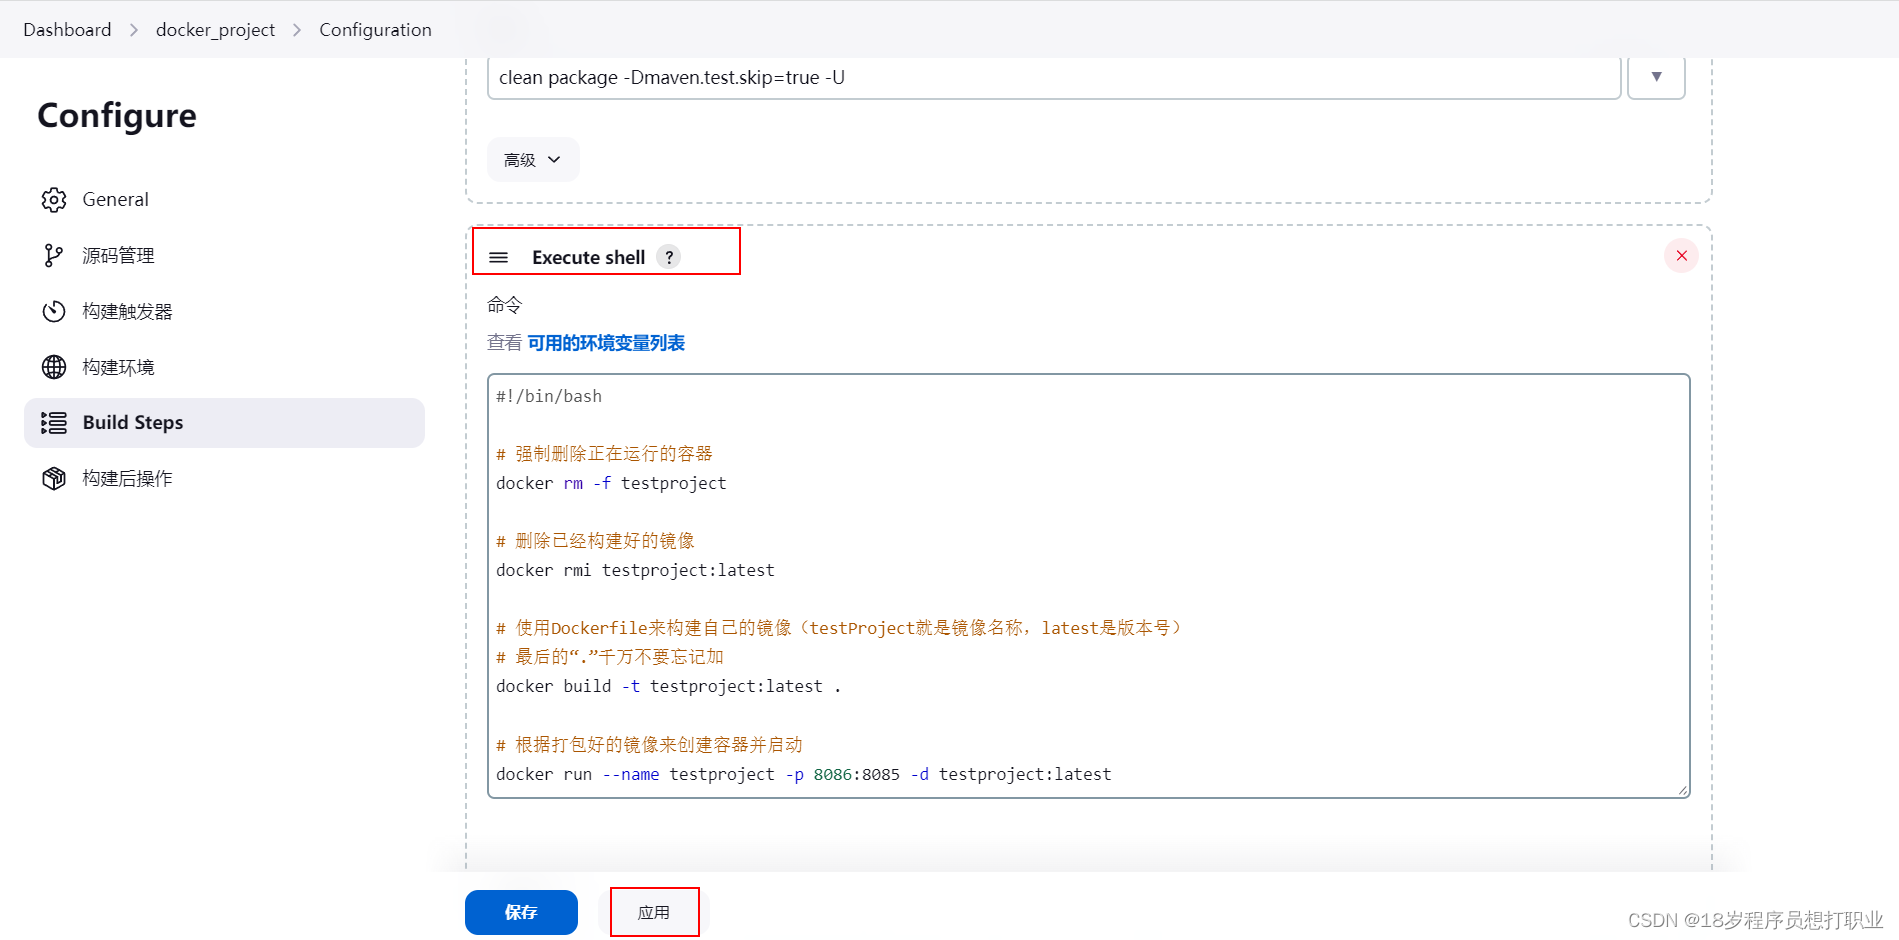Screen dimensions: 1899x940
Task: Click the build environment globe icon
Action: (54, 367)
